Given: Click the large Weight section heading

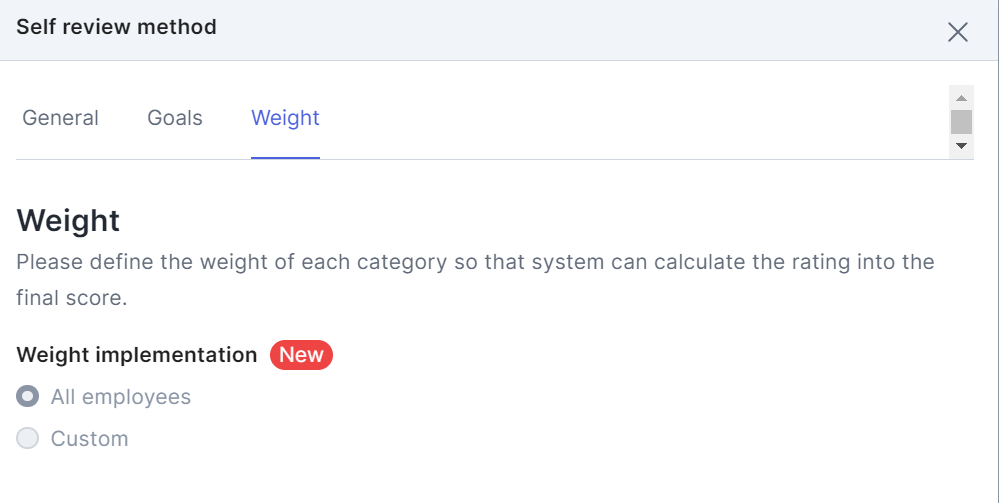Looking at the screenshot, I should coord(68,220).
